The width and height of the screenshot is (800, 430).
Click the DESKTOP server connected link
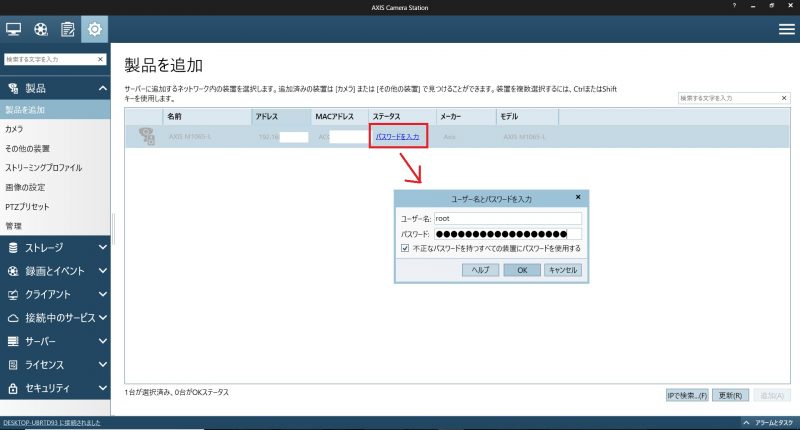click(52, 423)
